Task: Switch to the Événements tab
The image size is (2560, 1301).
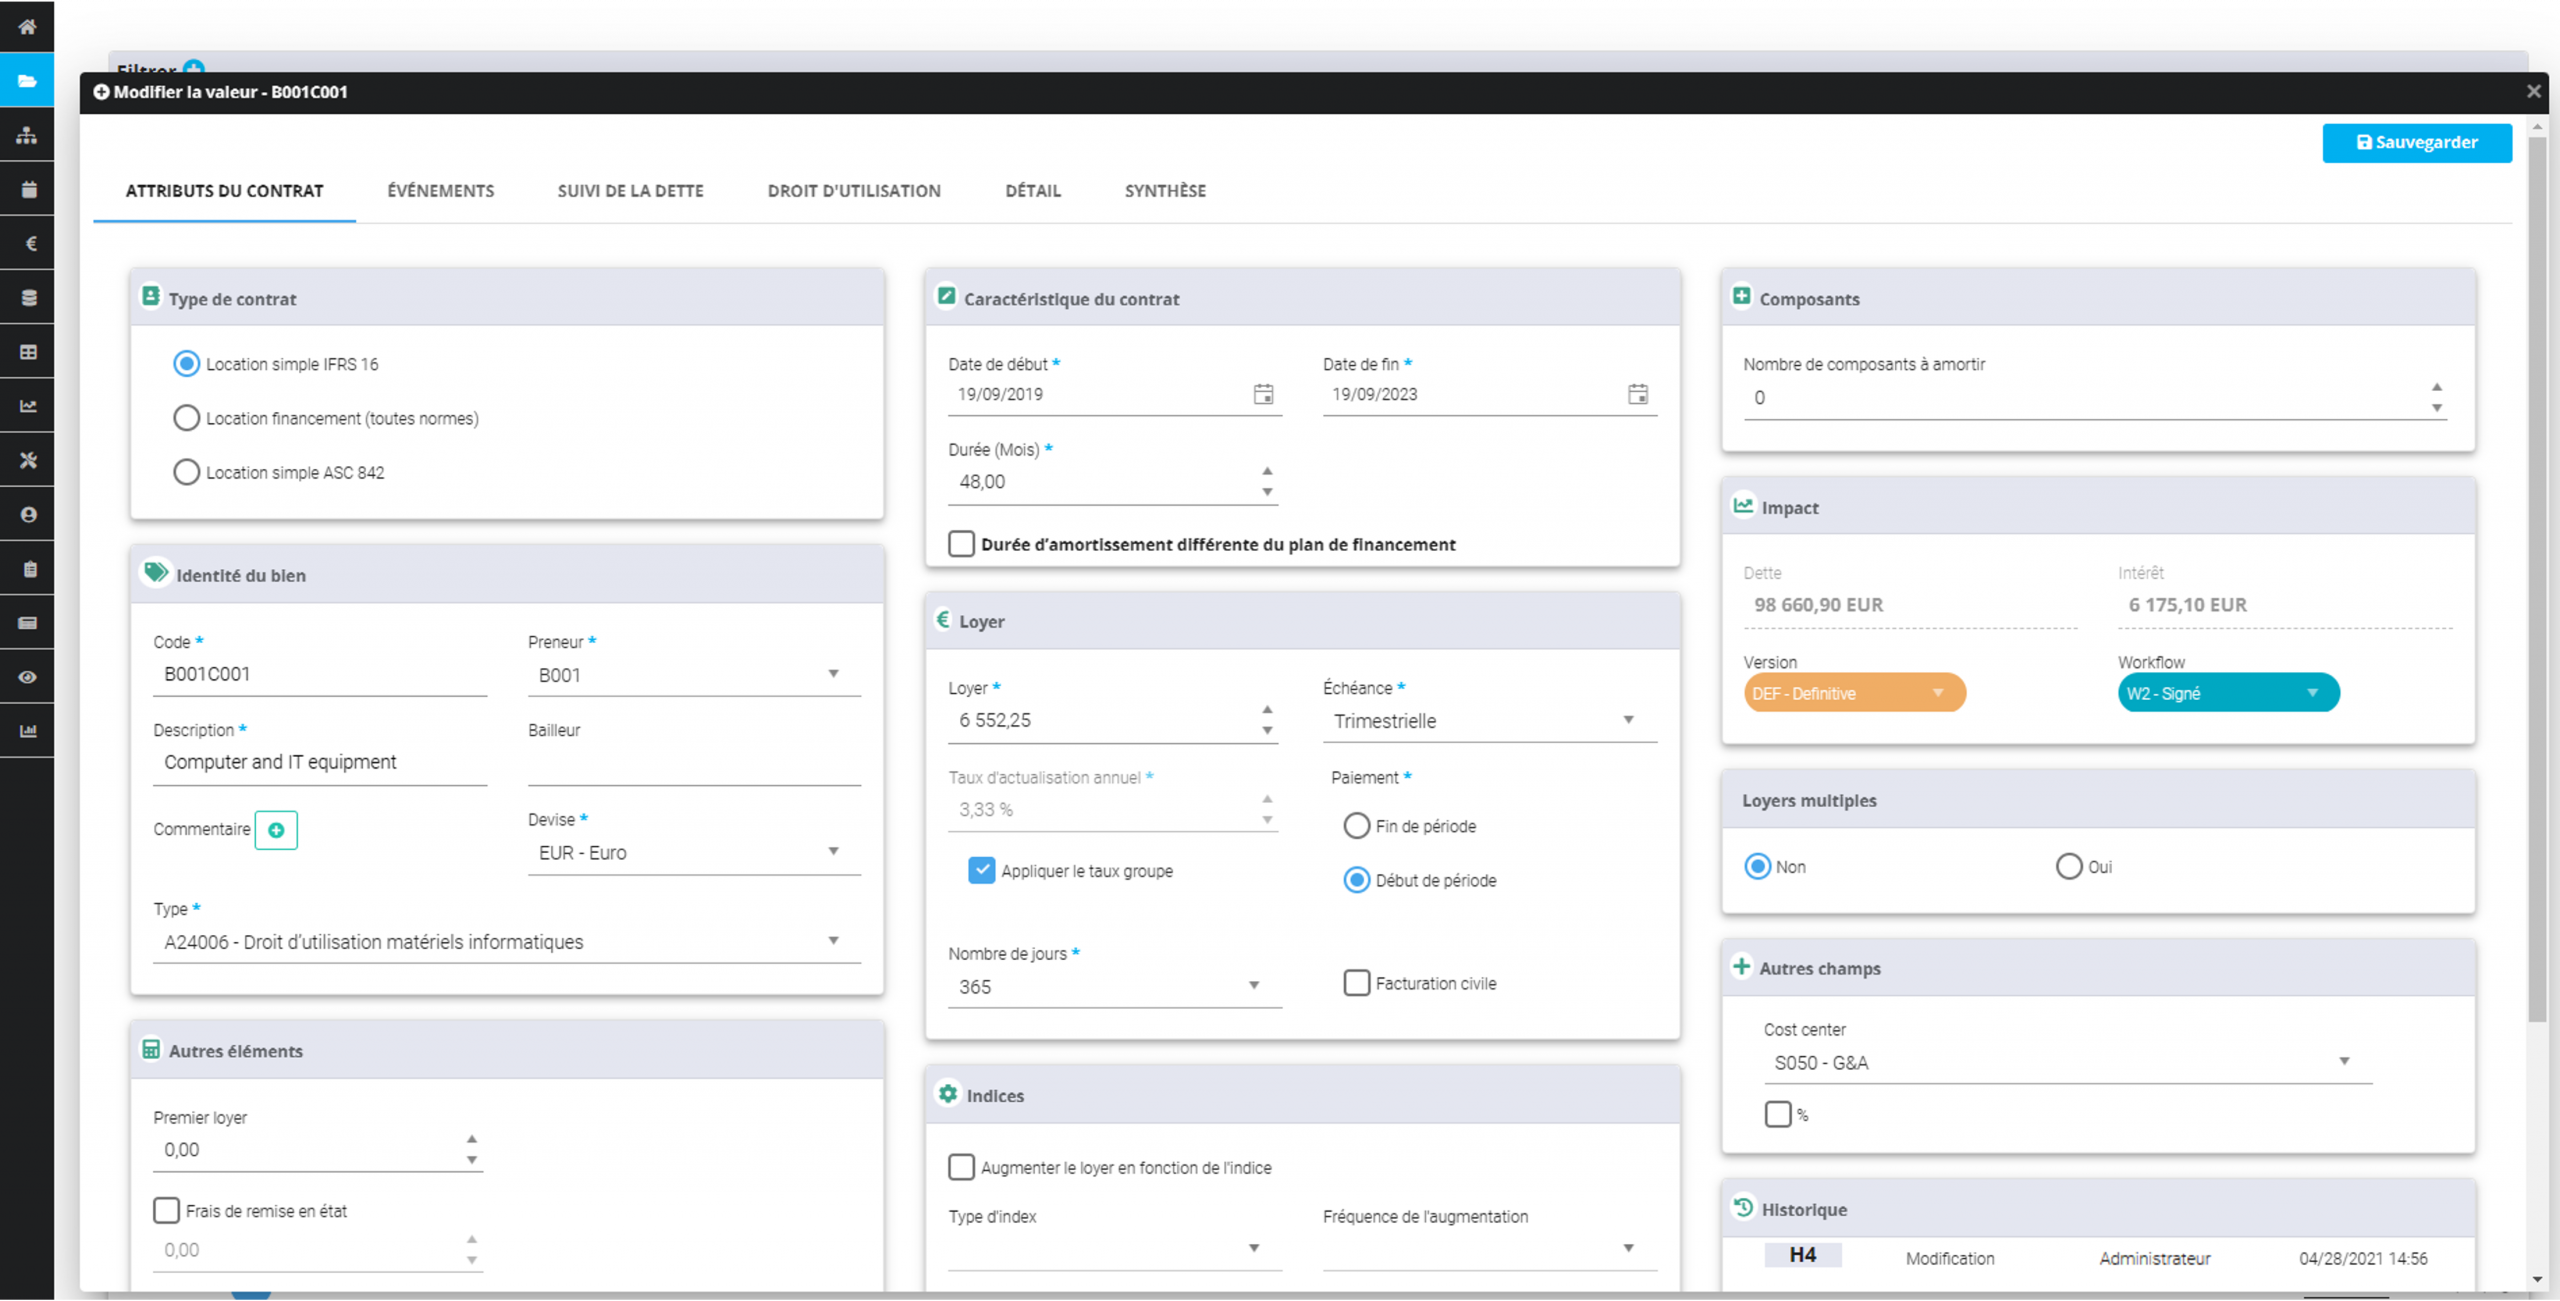Action: point(440,191)
